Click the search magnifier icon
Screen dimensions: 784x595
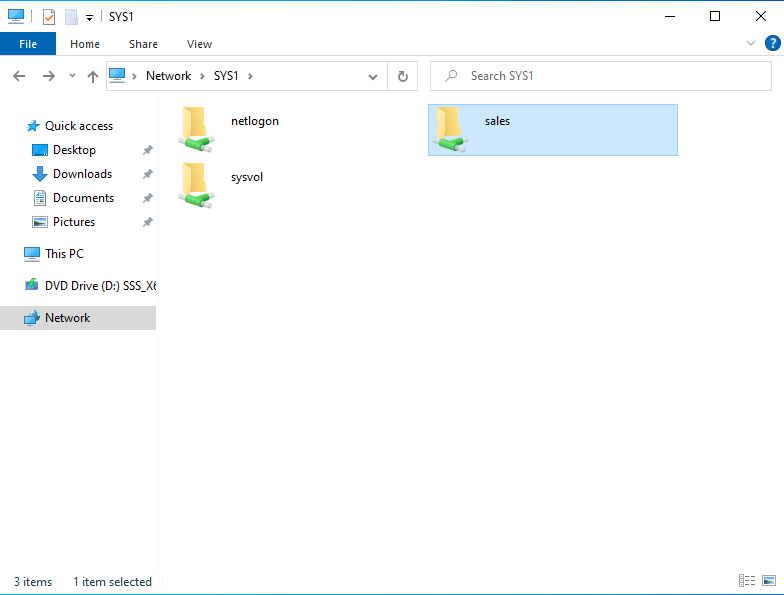click(452, 76)
